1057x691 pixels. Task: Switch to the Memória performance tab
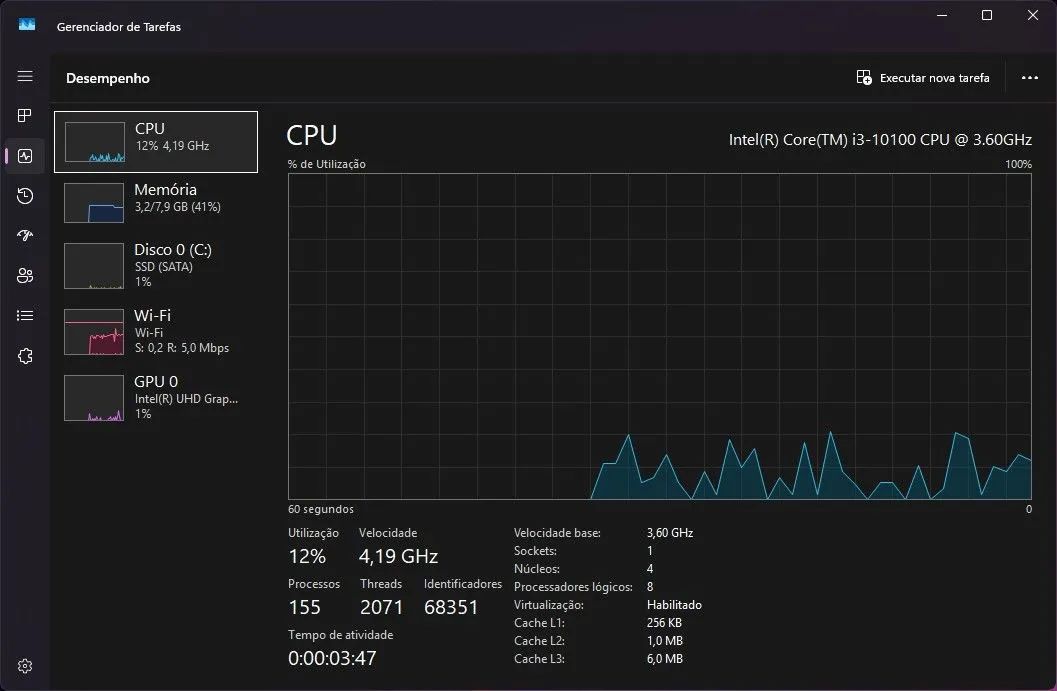click(155, 202)
